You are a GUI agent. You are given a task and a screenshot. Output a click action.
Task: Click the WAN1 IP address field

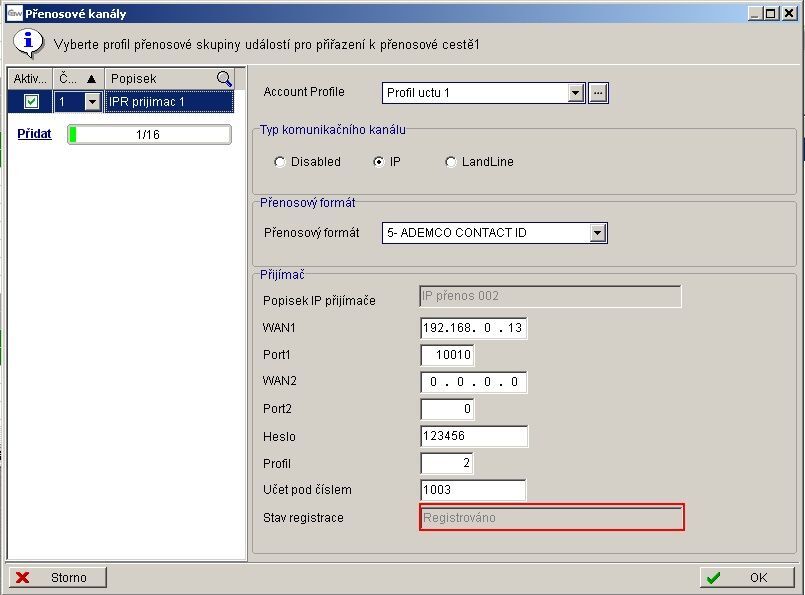474,328
